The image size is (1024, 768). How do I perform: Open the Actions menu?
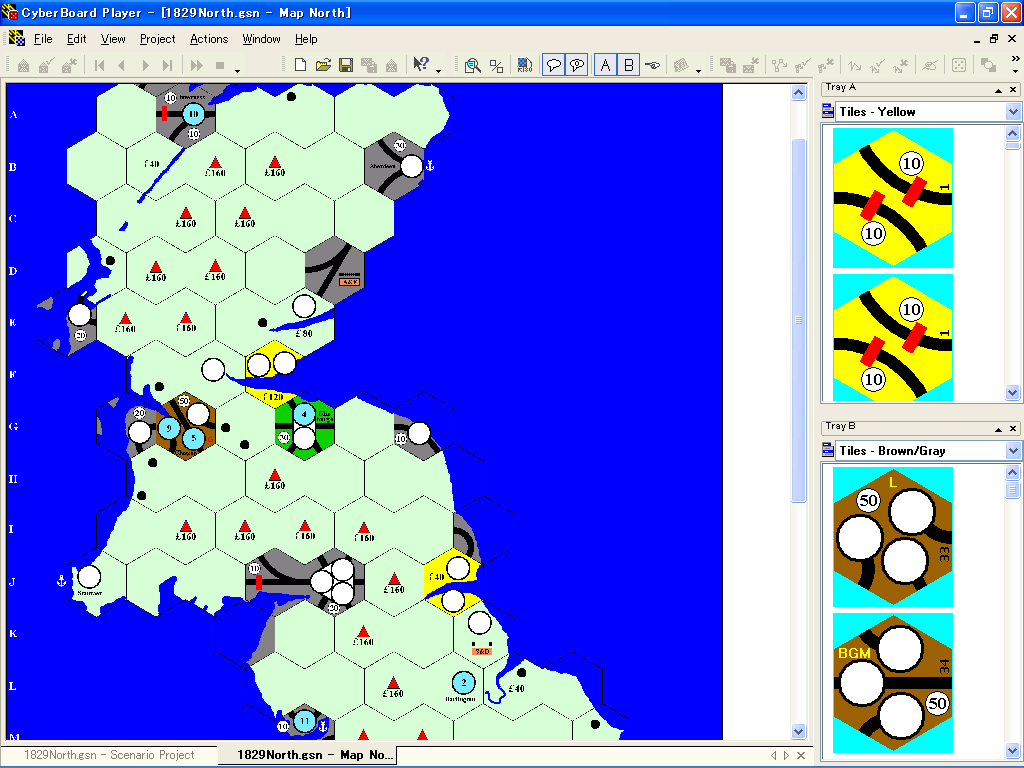pos(209,39)
